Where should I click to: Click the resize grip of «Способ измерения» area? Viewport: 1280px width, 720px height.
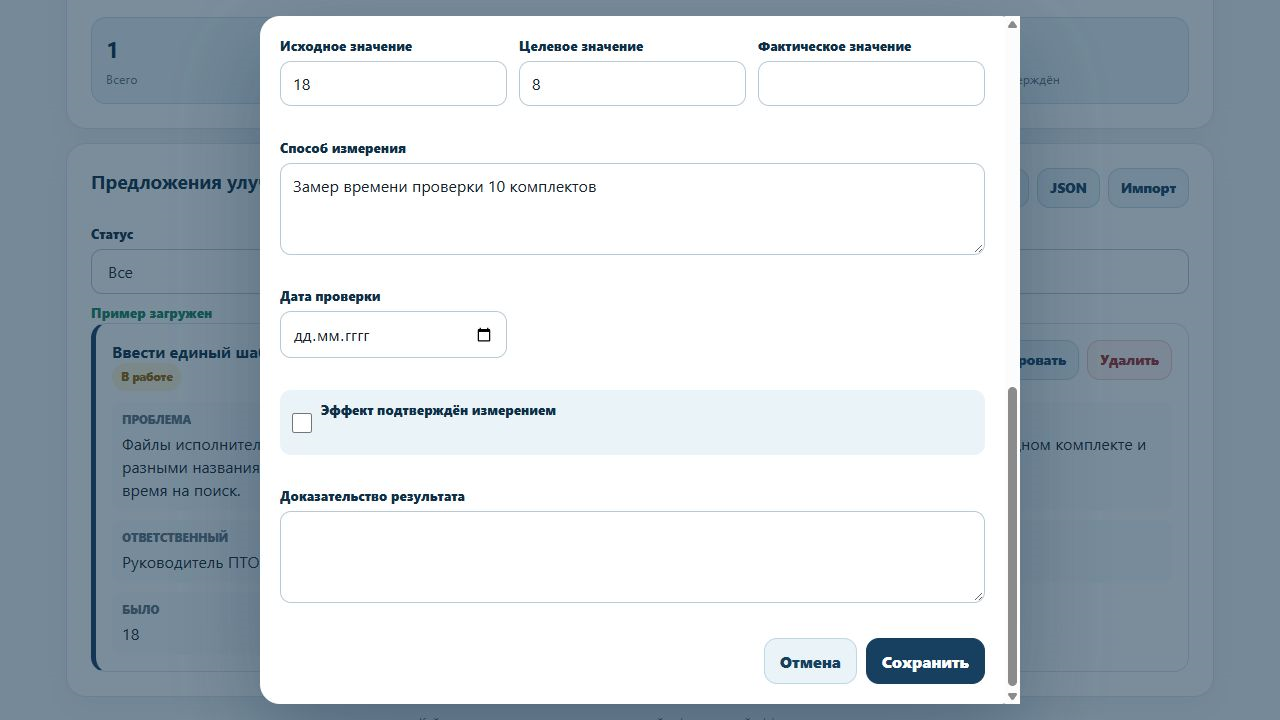pyautogui.click(x=977, y=247)
